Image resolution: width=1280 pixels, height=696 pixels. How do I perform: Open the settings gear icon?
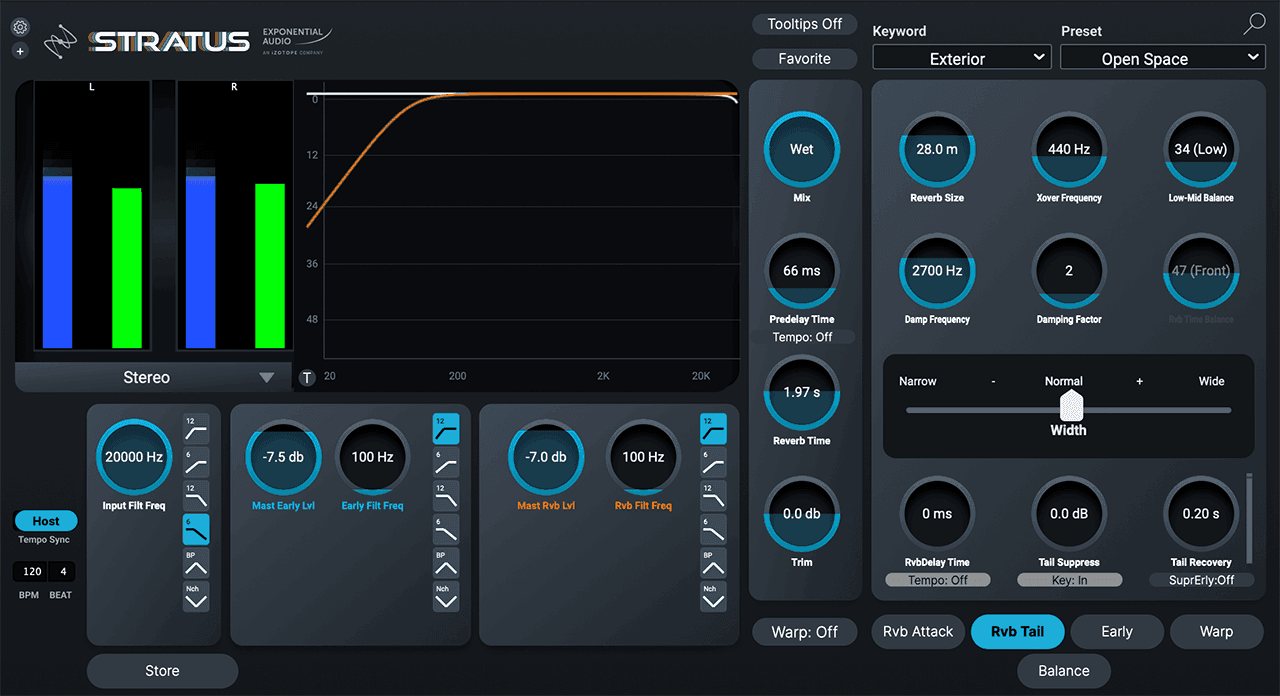click(x=20, y=28)
